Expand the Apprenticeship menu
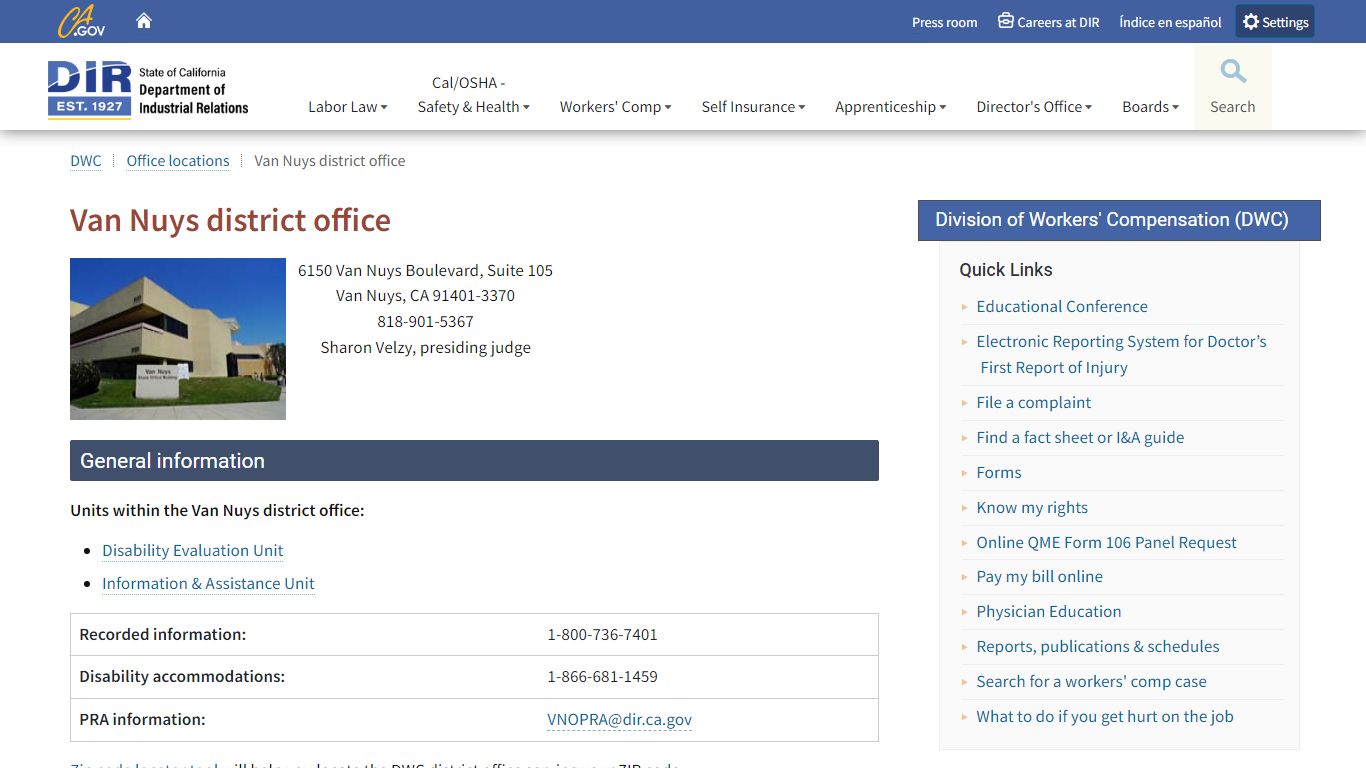The height and width of the screenshot is (768, 1366). pos(890,107)
